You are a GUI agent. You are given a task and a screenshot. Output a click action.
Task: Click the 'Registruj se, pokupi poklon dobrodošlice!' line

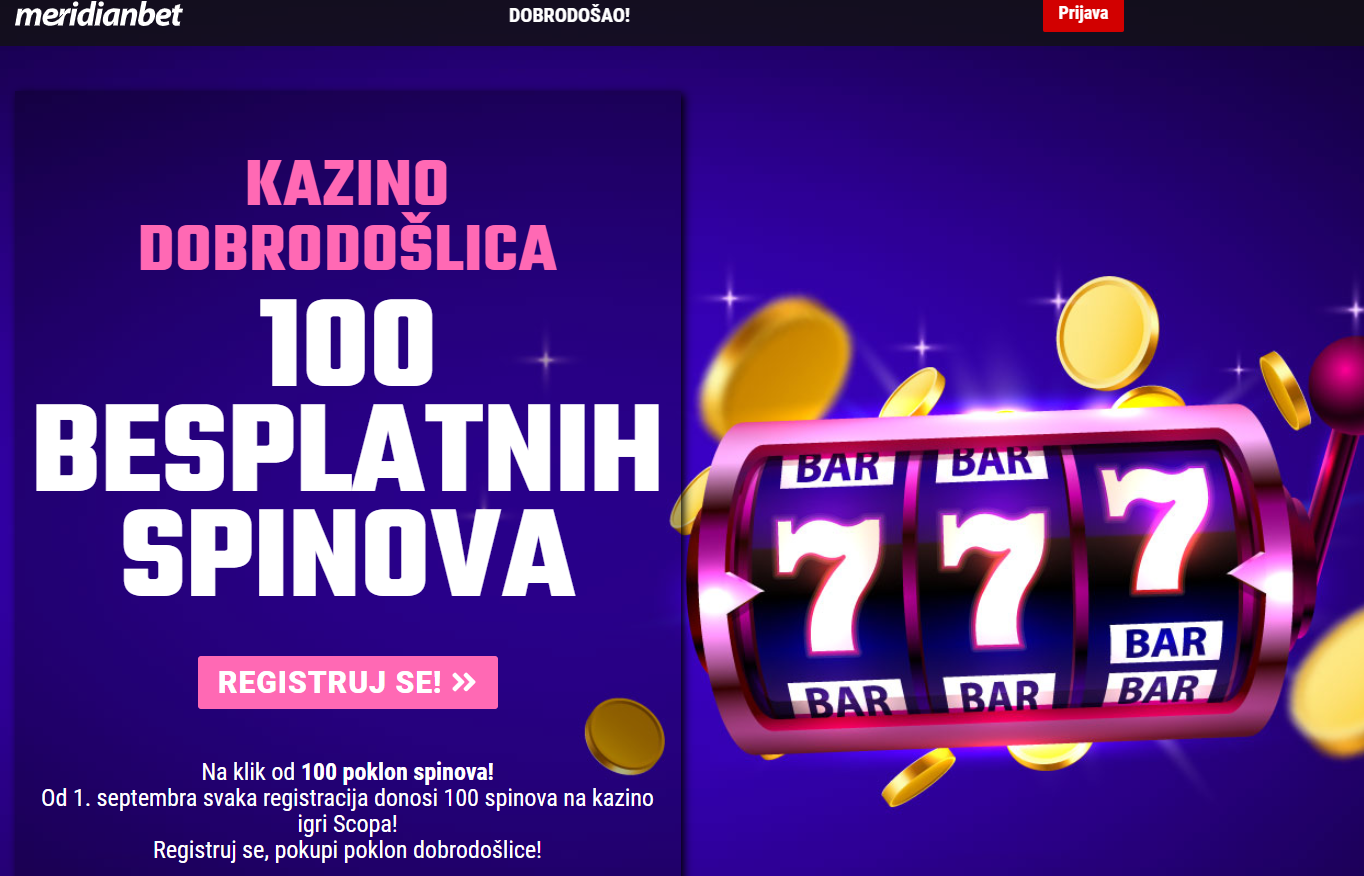(348, 850)
